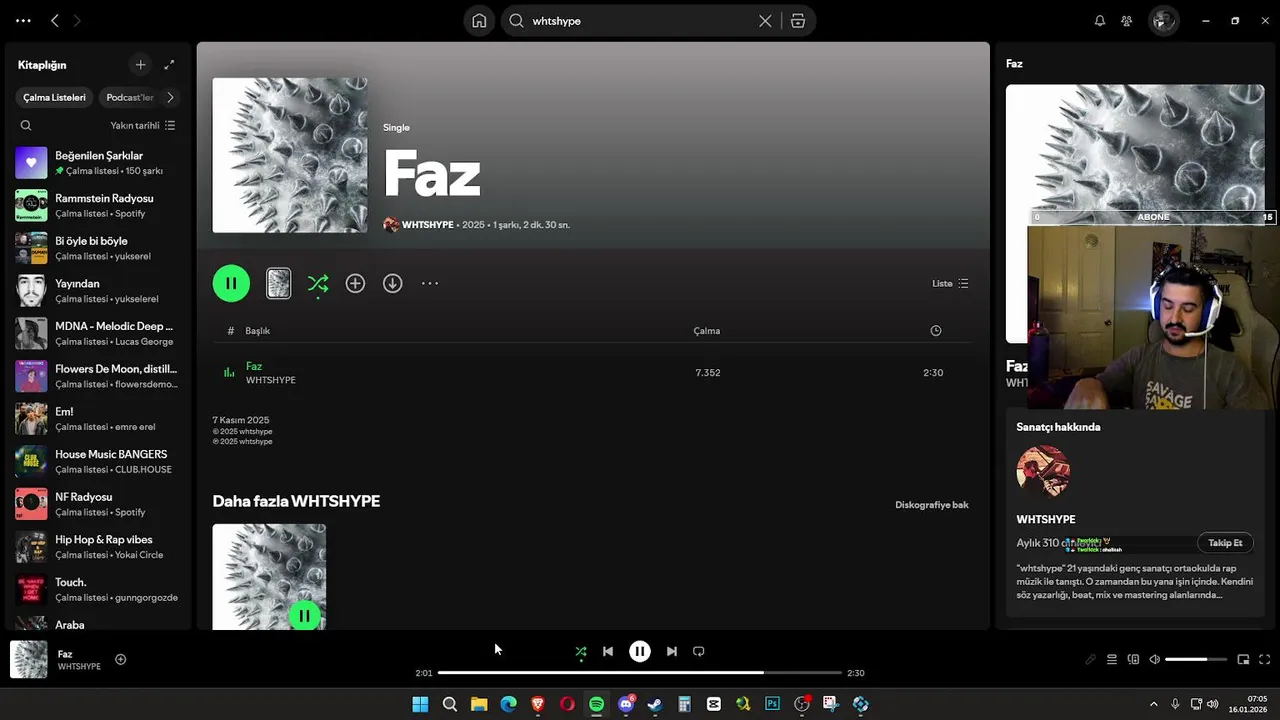1280x720 pixels.
Task: Open the Yayından playlist
Action: tap(98, 291)
